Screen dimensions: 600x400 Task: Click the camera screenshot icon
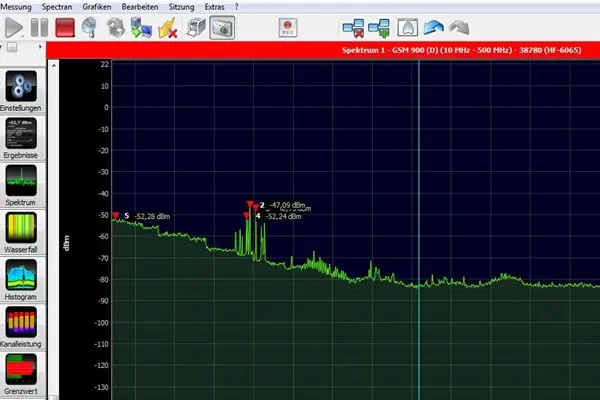pyautogui.click(x=222, y=27)
